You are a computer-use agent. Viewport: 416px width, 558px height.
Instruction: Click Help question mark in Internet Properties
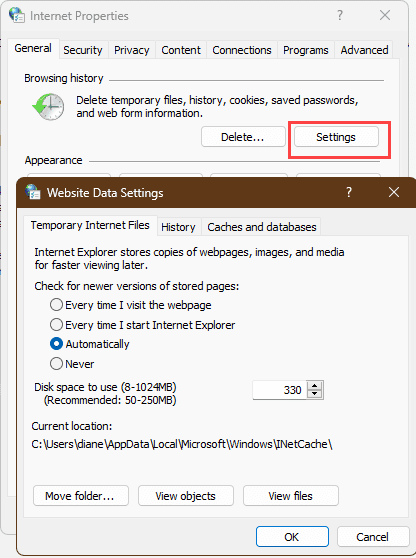click(x=340, y=15)
